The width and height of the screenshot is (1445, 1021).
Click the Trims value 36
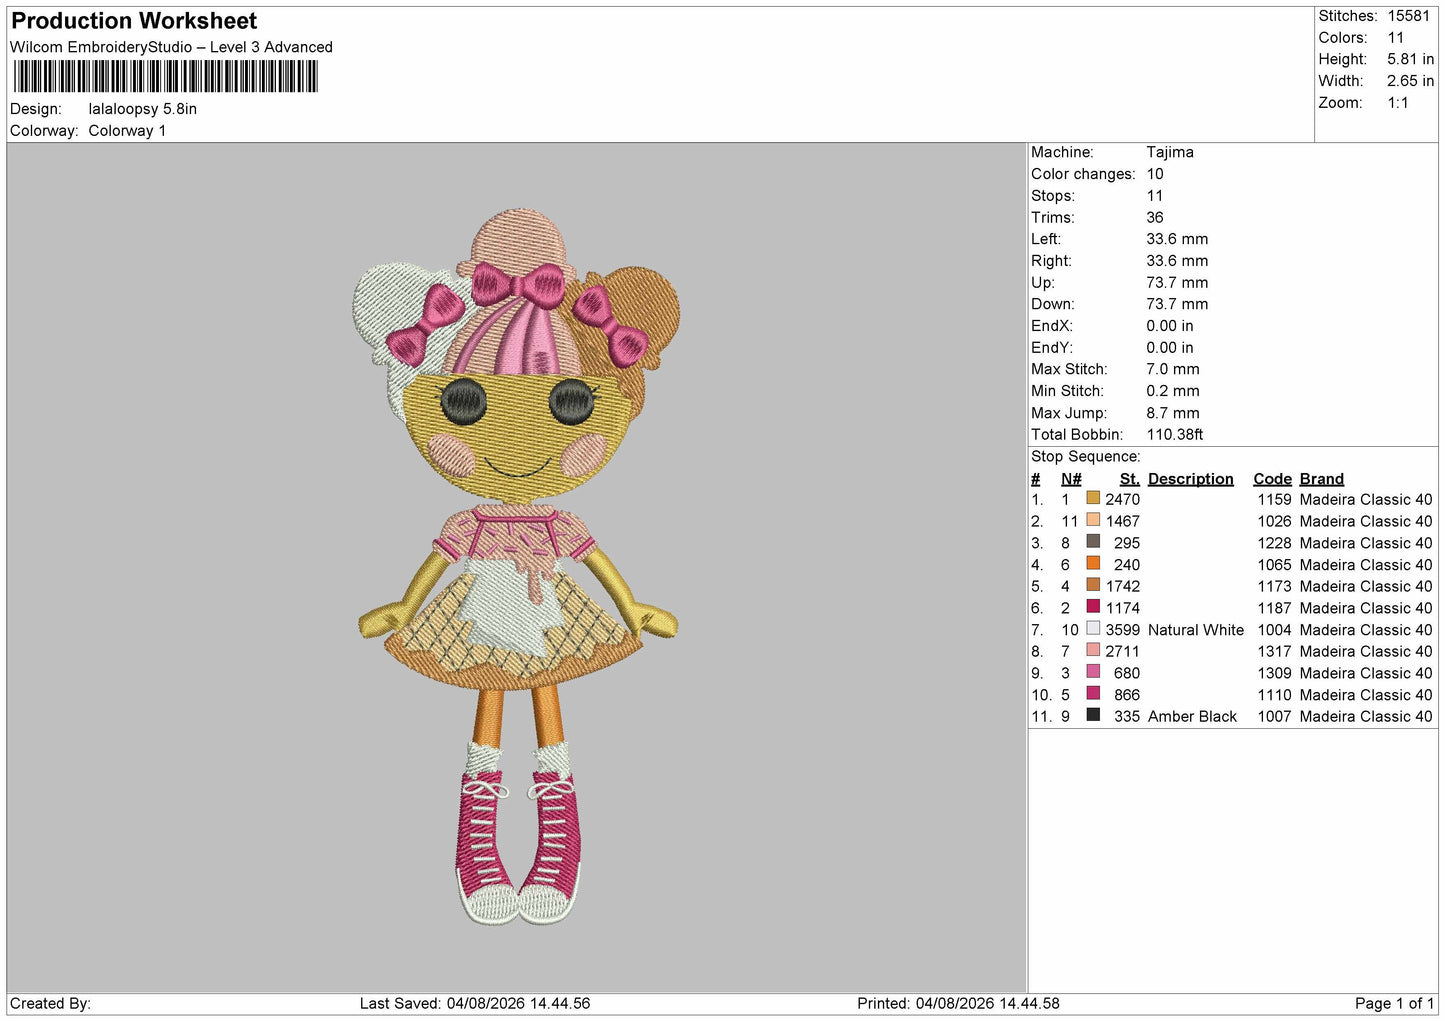click(x=1155, y=217)
